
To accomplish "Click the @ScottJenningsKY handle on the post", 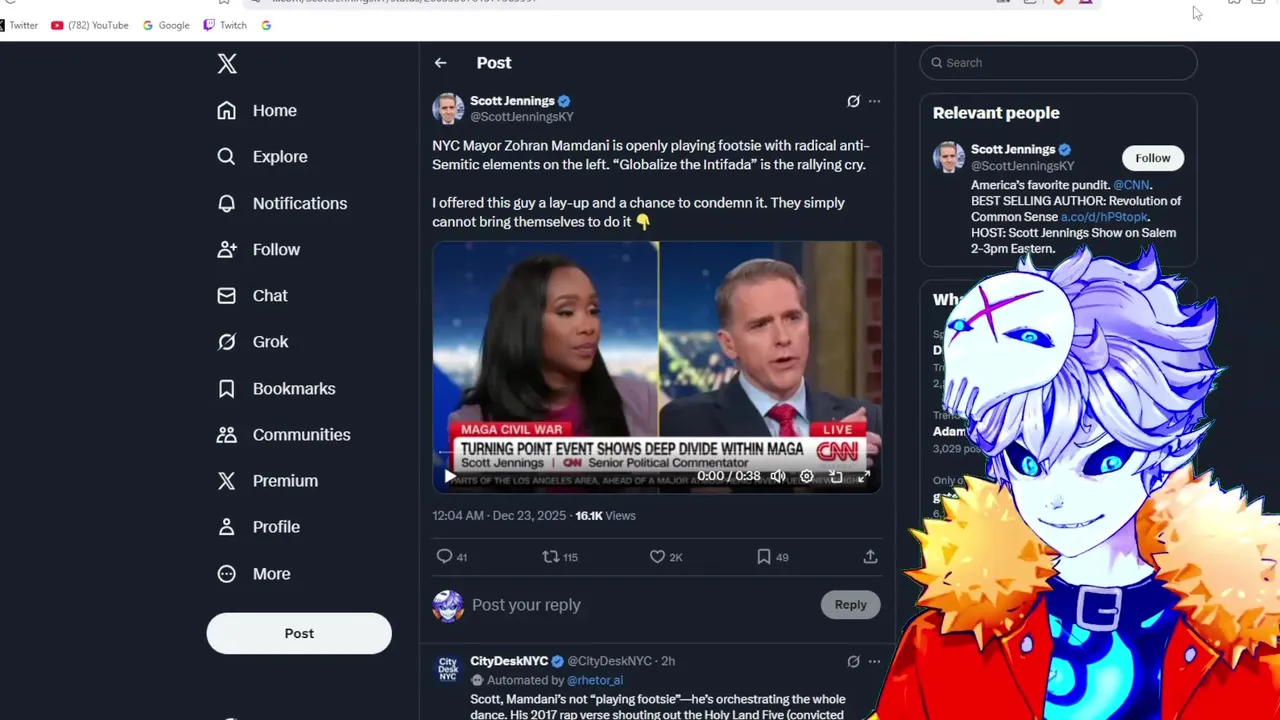I will tap(521, 117).
